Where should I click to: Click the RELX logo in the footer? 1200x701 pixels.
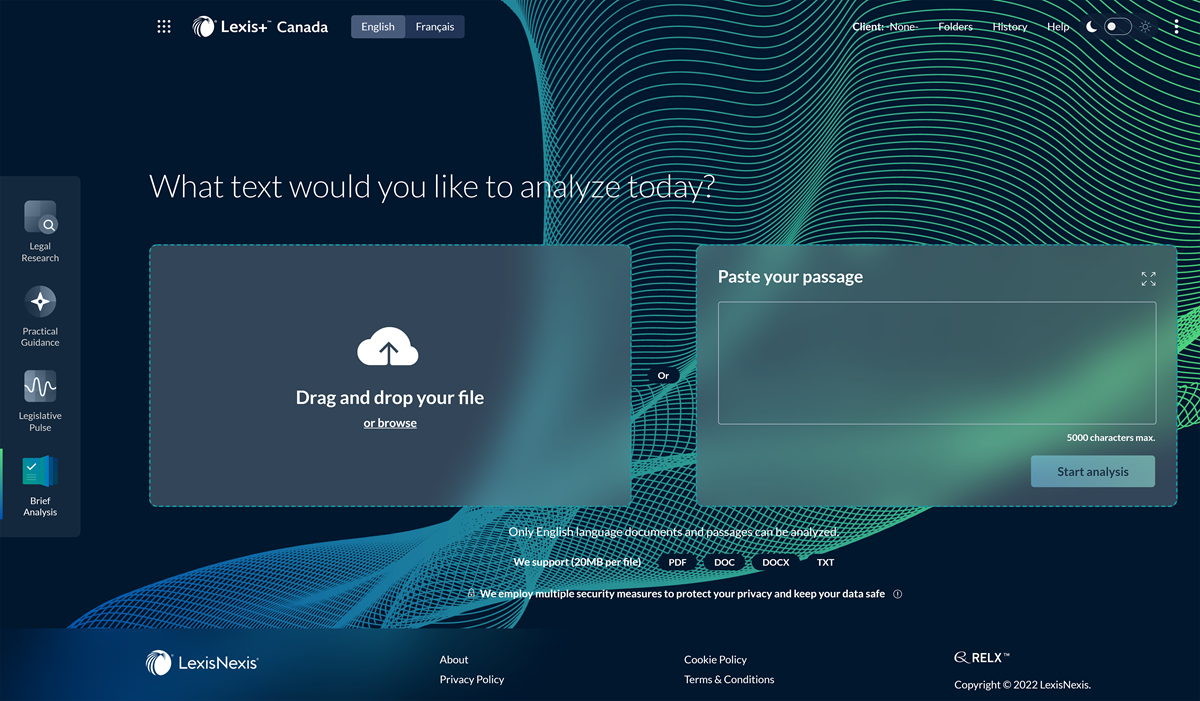pyautogui.click(x=982, y=657)
